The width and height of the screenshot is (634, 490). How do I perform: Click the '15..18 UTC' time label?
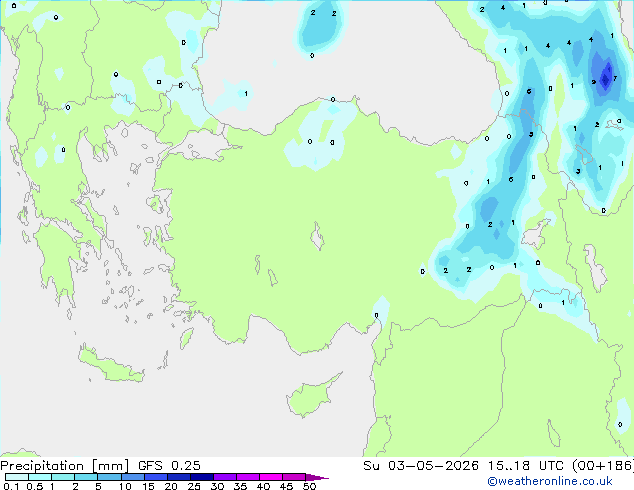(x=526, y=466)
